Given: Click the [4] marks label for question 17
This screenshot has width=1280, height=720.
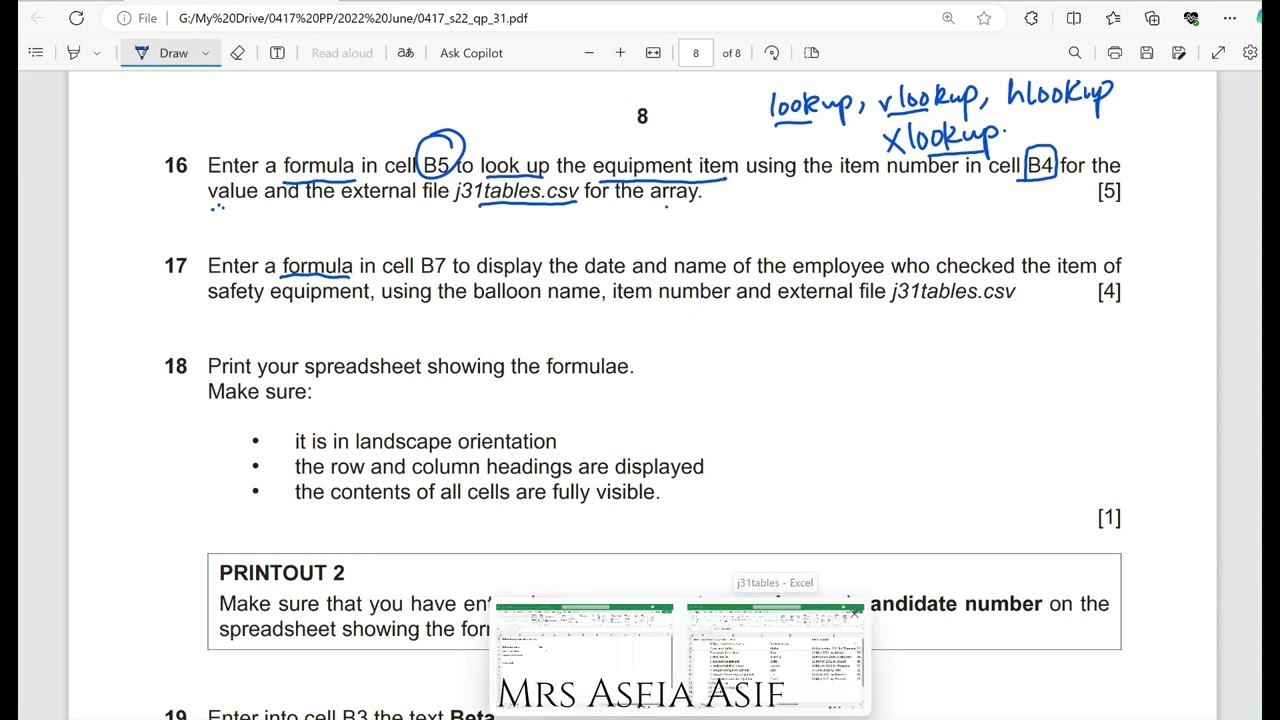Looking at the screenshot, I should 1109,291.
